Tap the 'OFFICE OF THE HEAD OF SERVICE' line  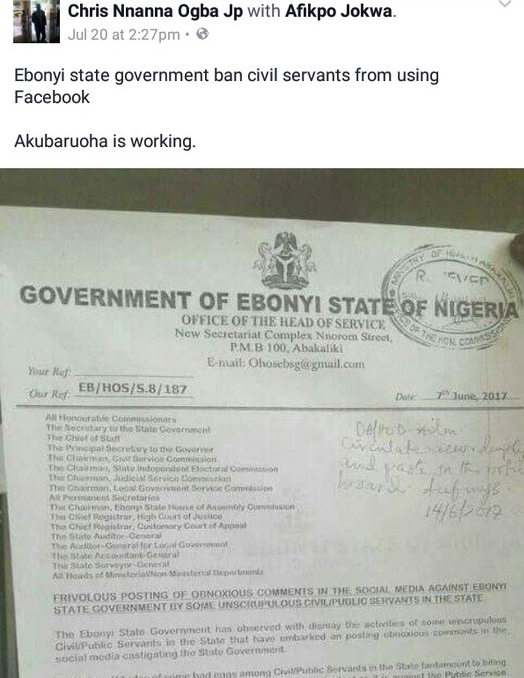click(283, 321)
